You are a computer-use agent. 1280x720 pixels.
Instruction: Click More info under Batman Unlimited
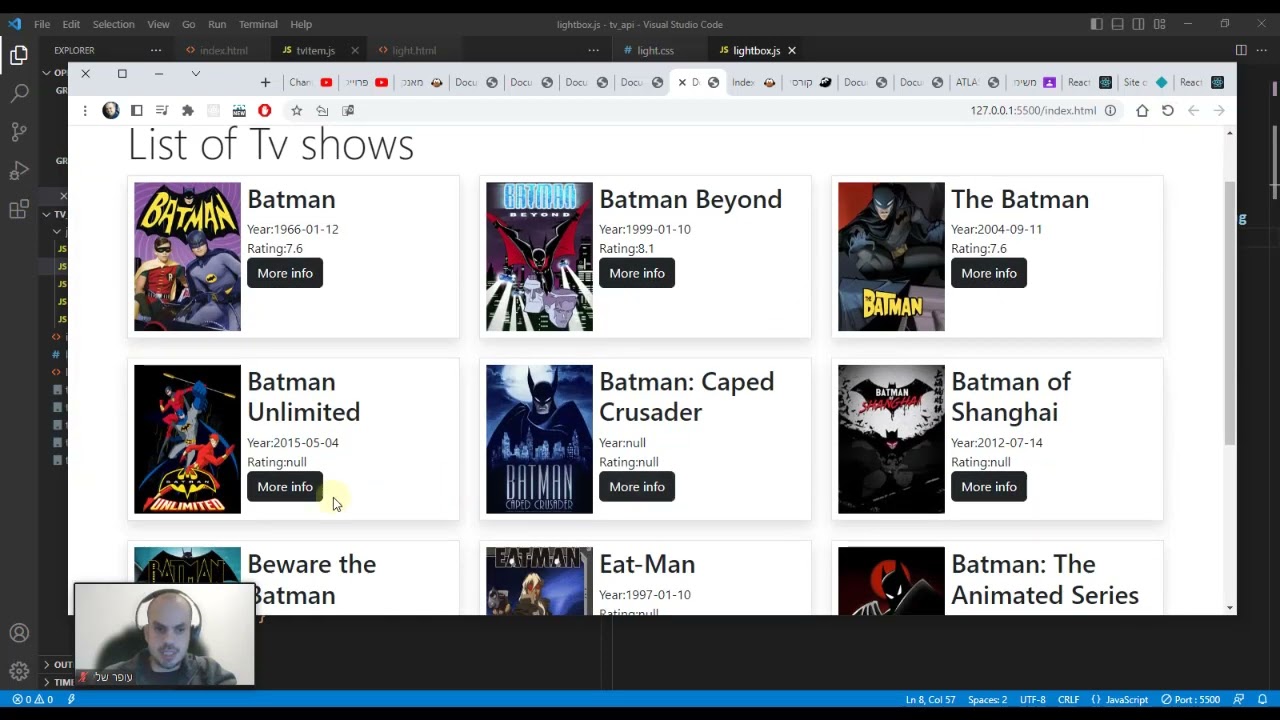(285, 487)
